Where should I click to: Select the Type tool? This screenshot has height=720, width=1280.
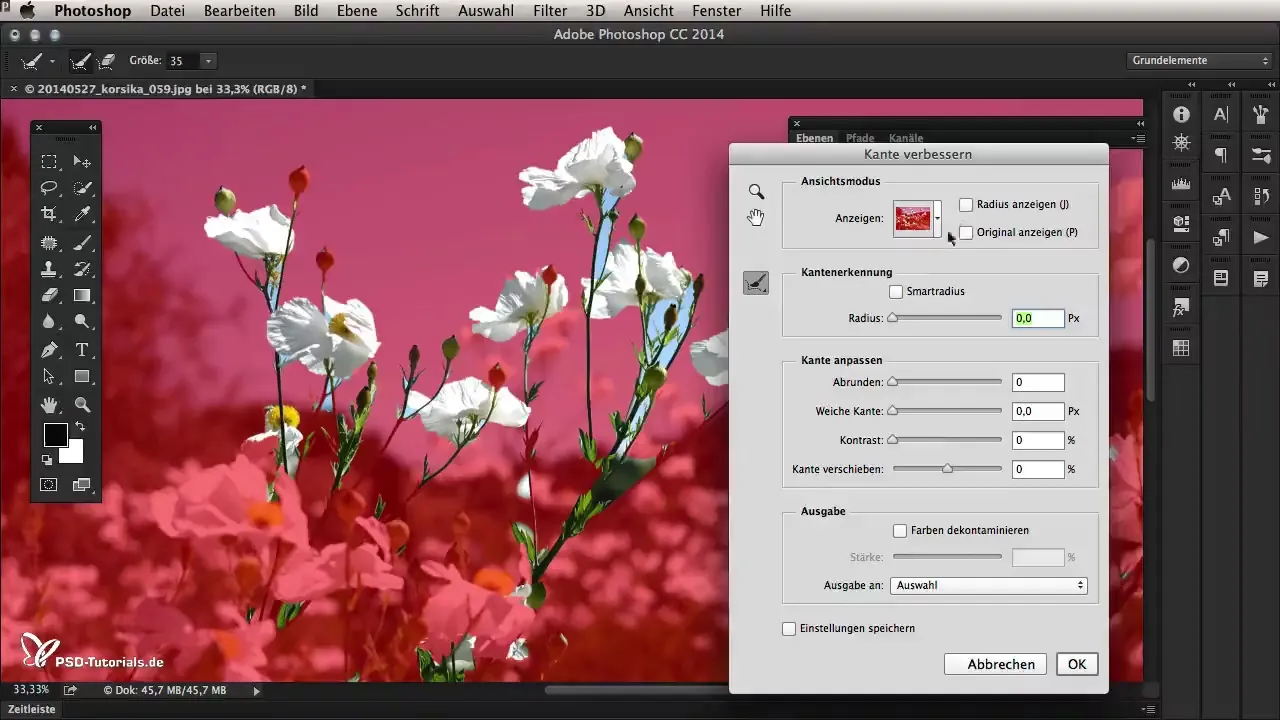pos(83,350)
